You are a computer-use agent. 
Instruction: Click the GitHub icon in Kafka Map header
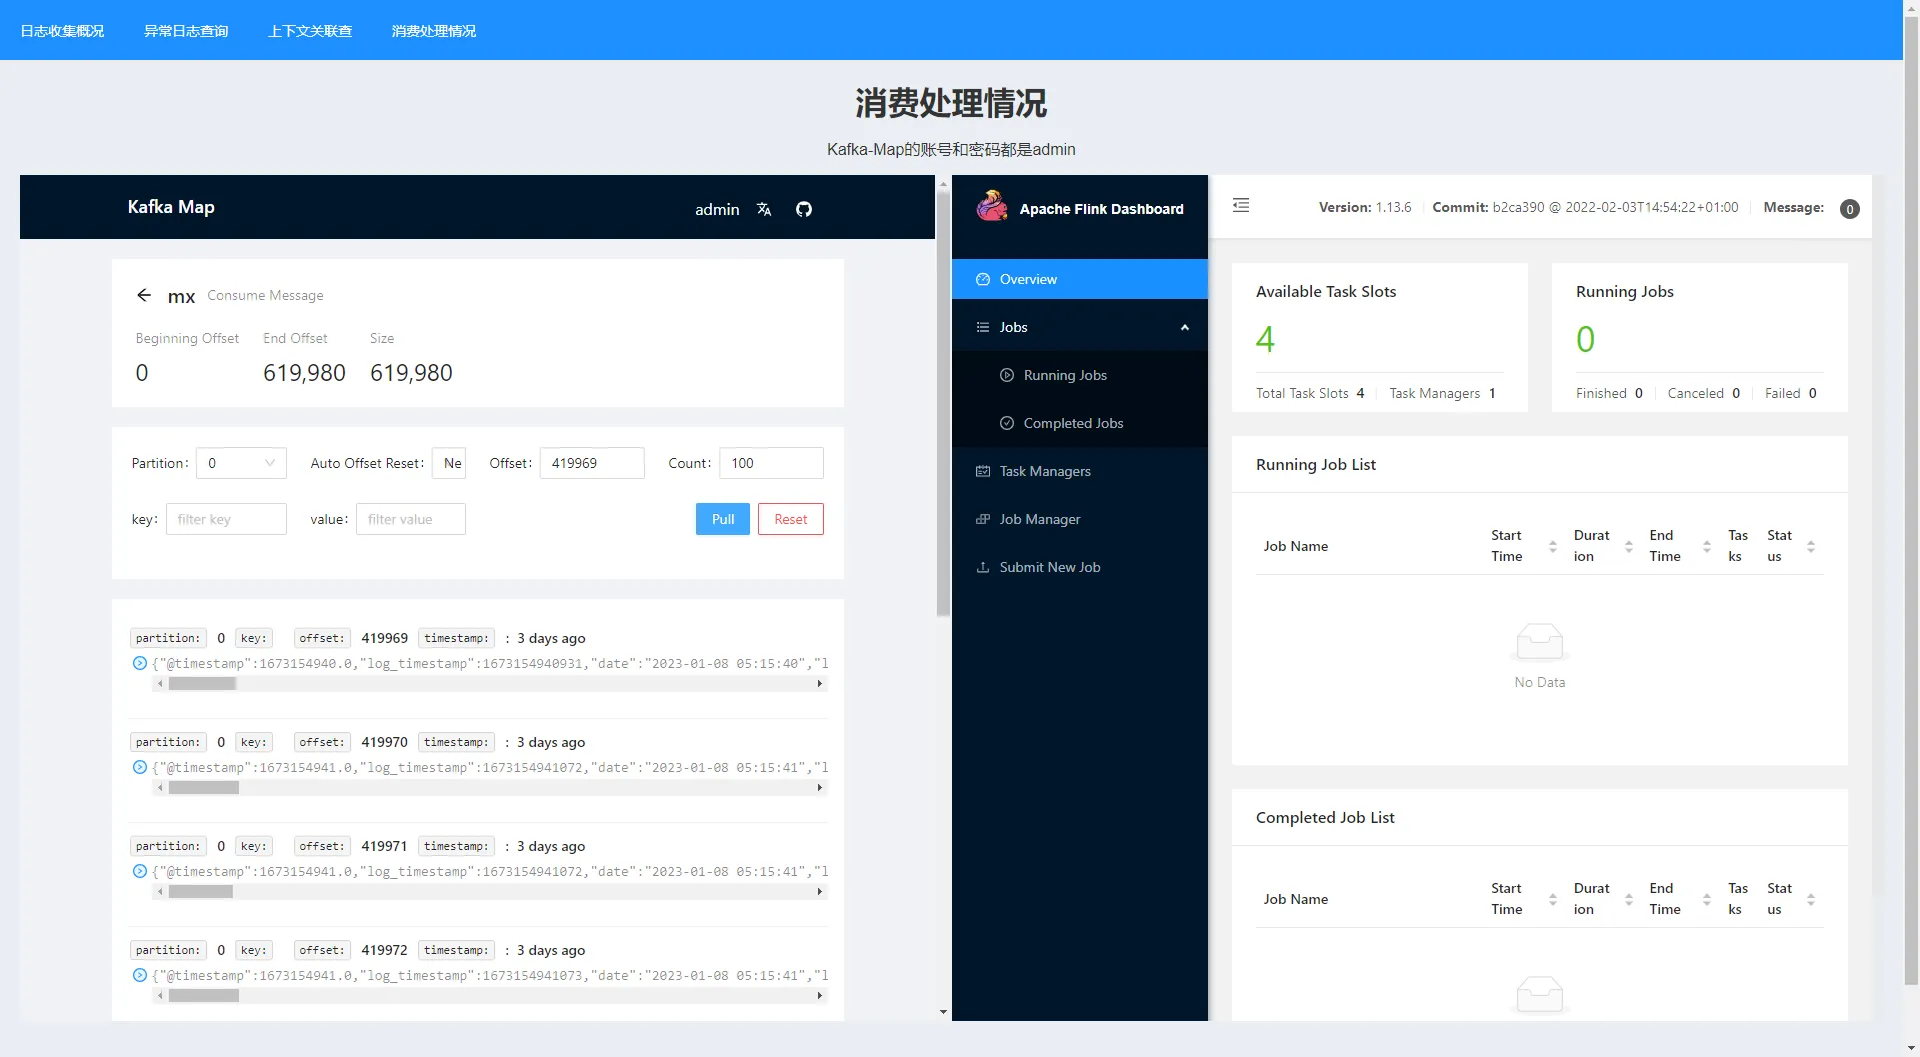[x=803, y=209]
